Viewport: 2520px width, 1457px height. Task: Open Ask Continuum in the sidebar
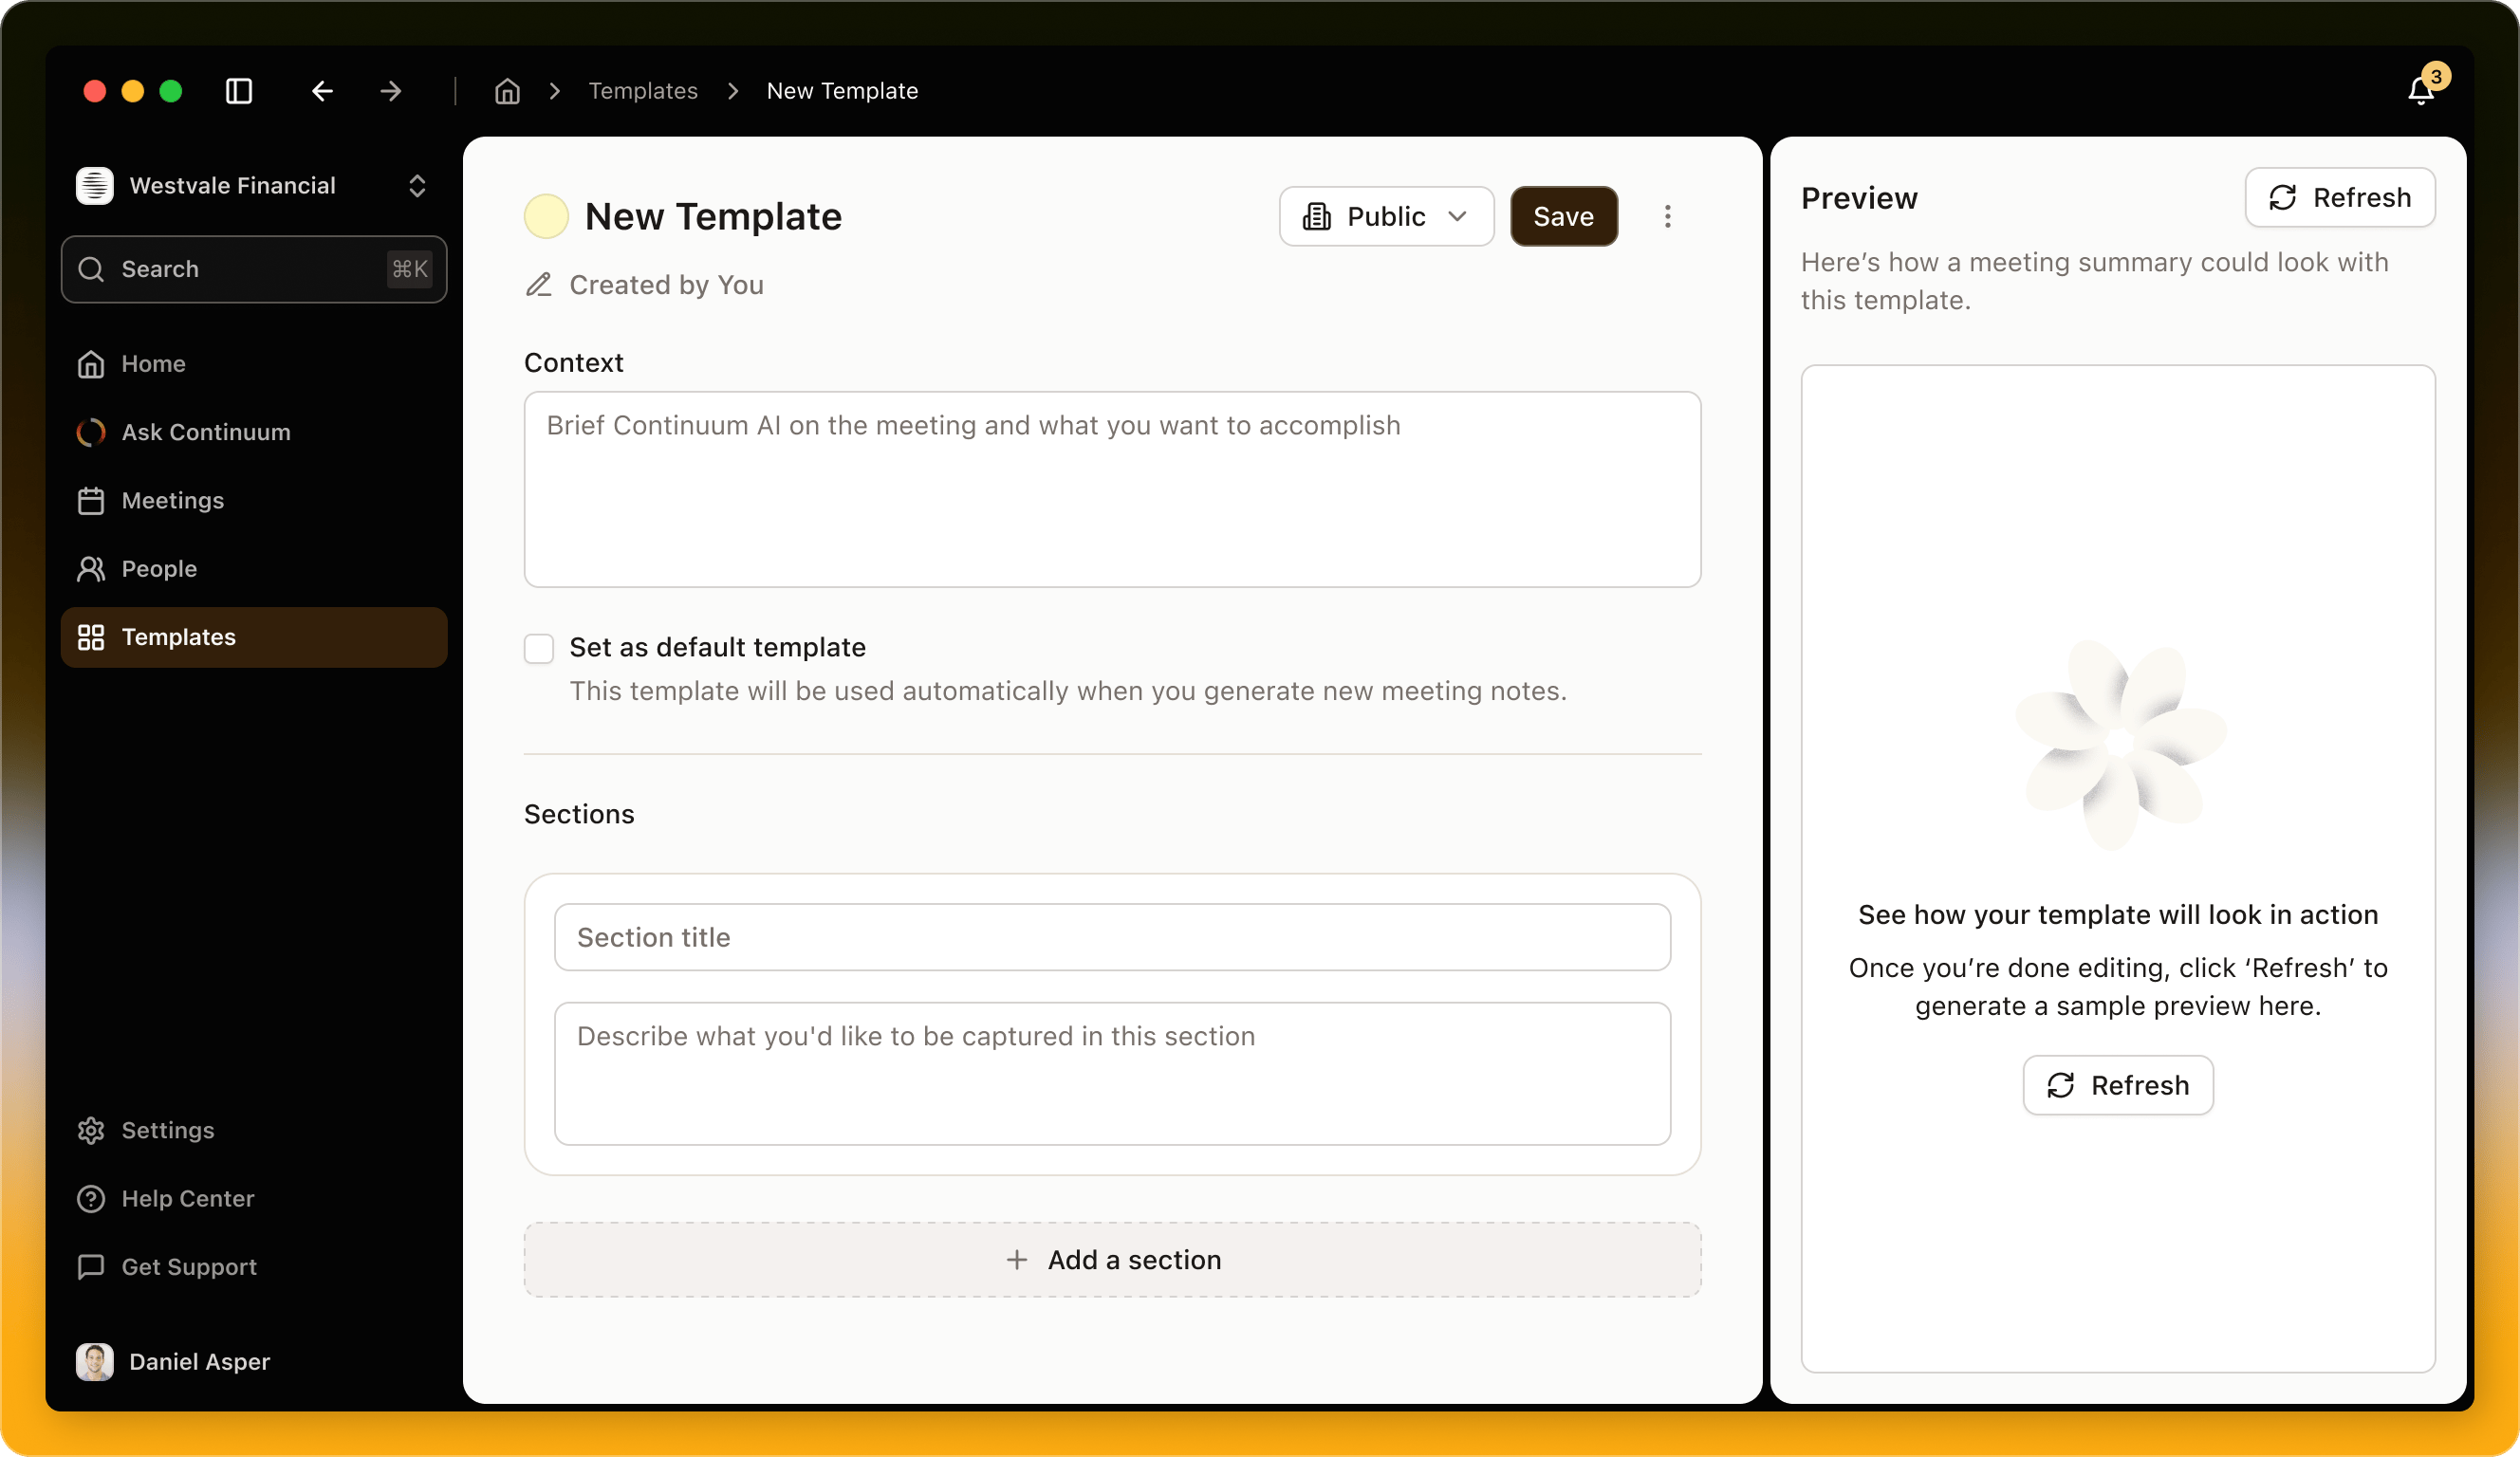pyautogui.click(x=254, y=432)
